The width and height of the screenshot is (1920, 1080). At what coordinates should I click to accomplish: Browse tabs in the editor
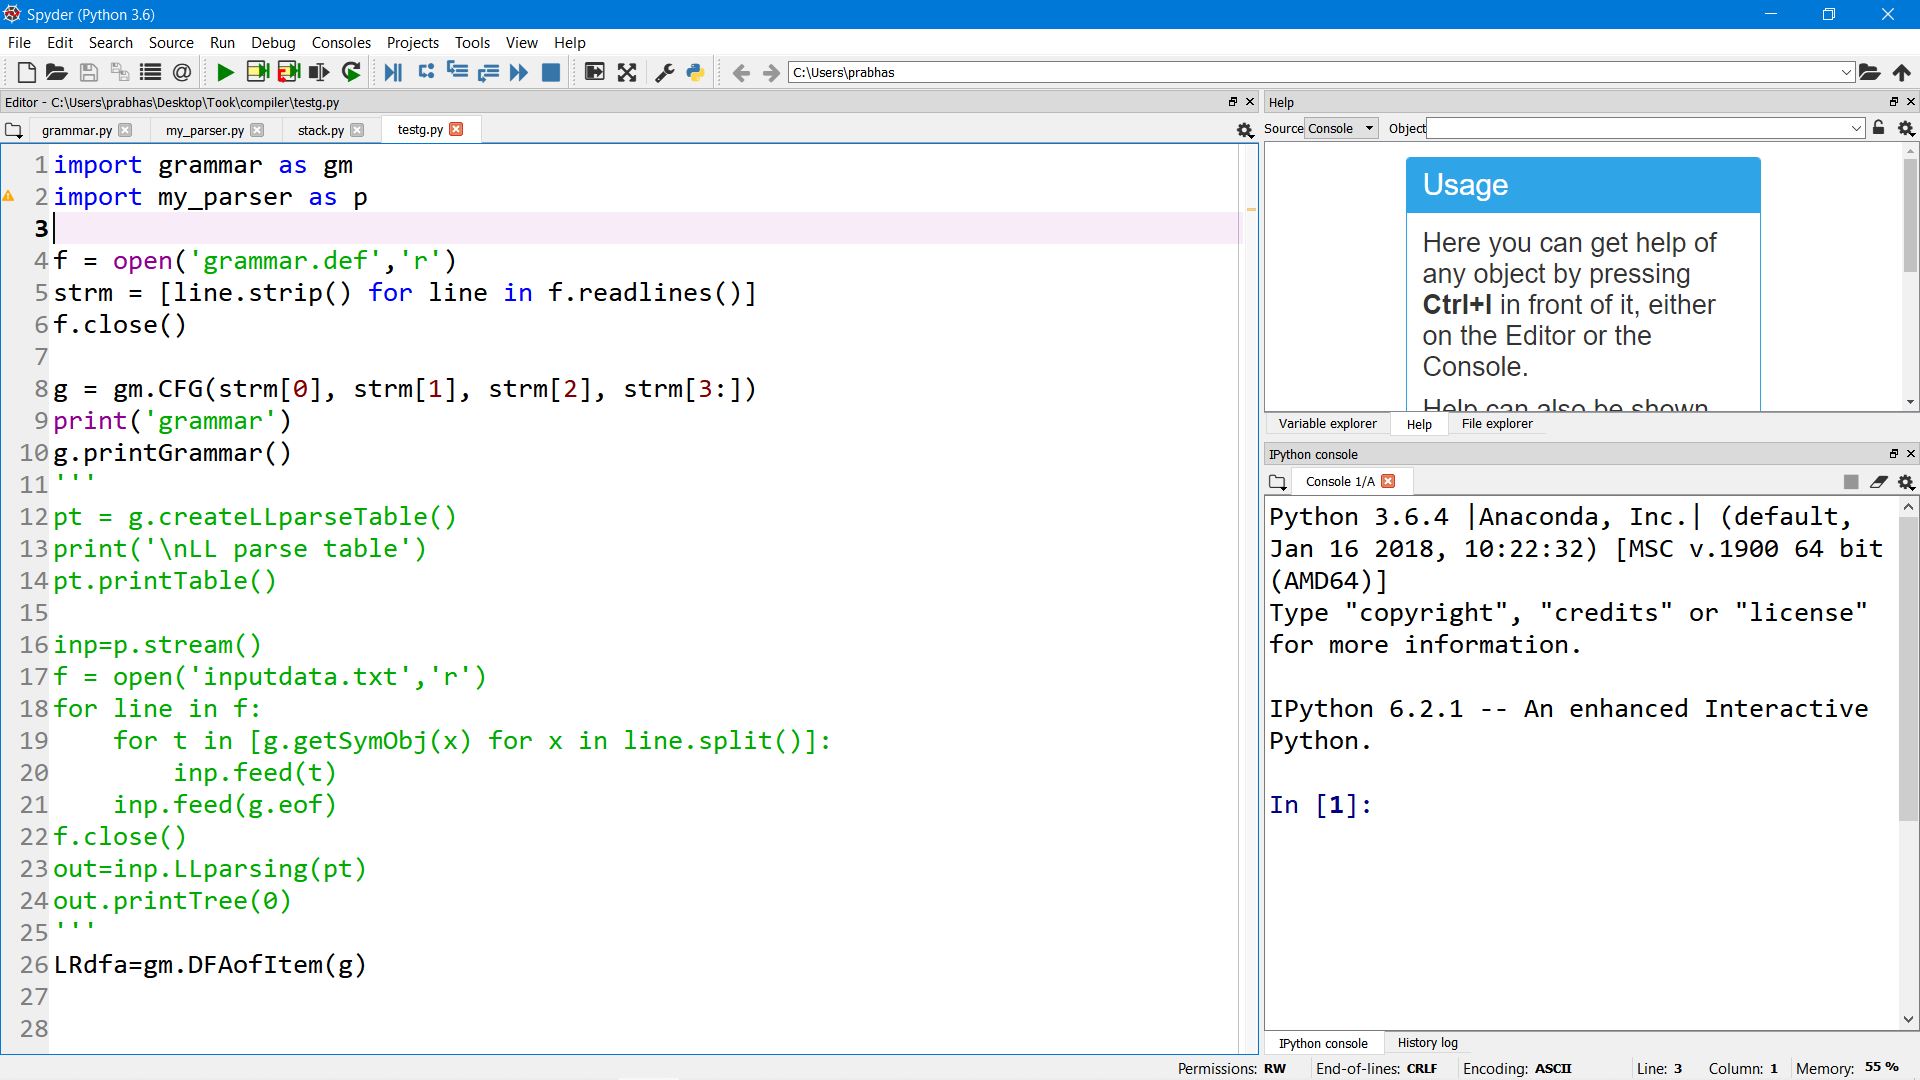(13, 130)
